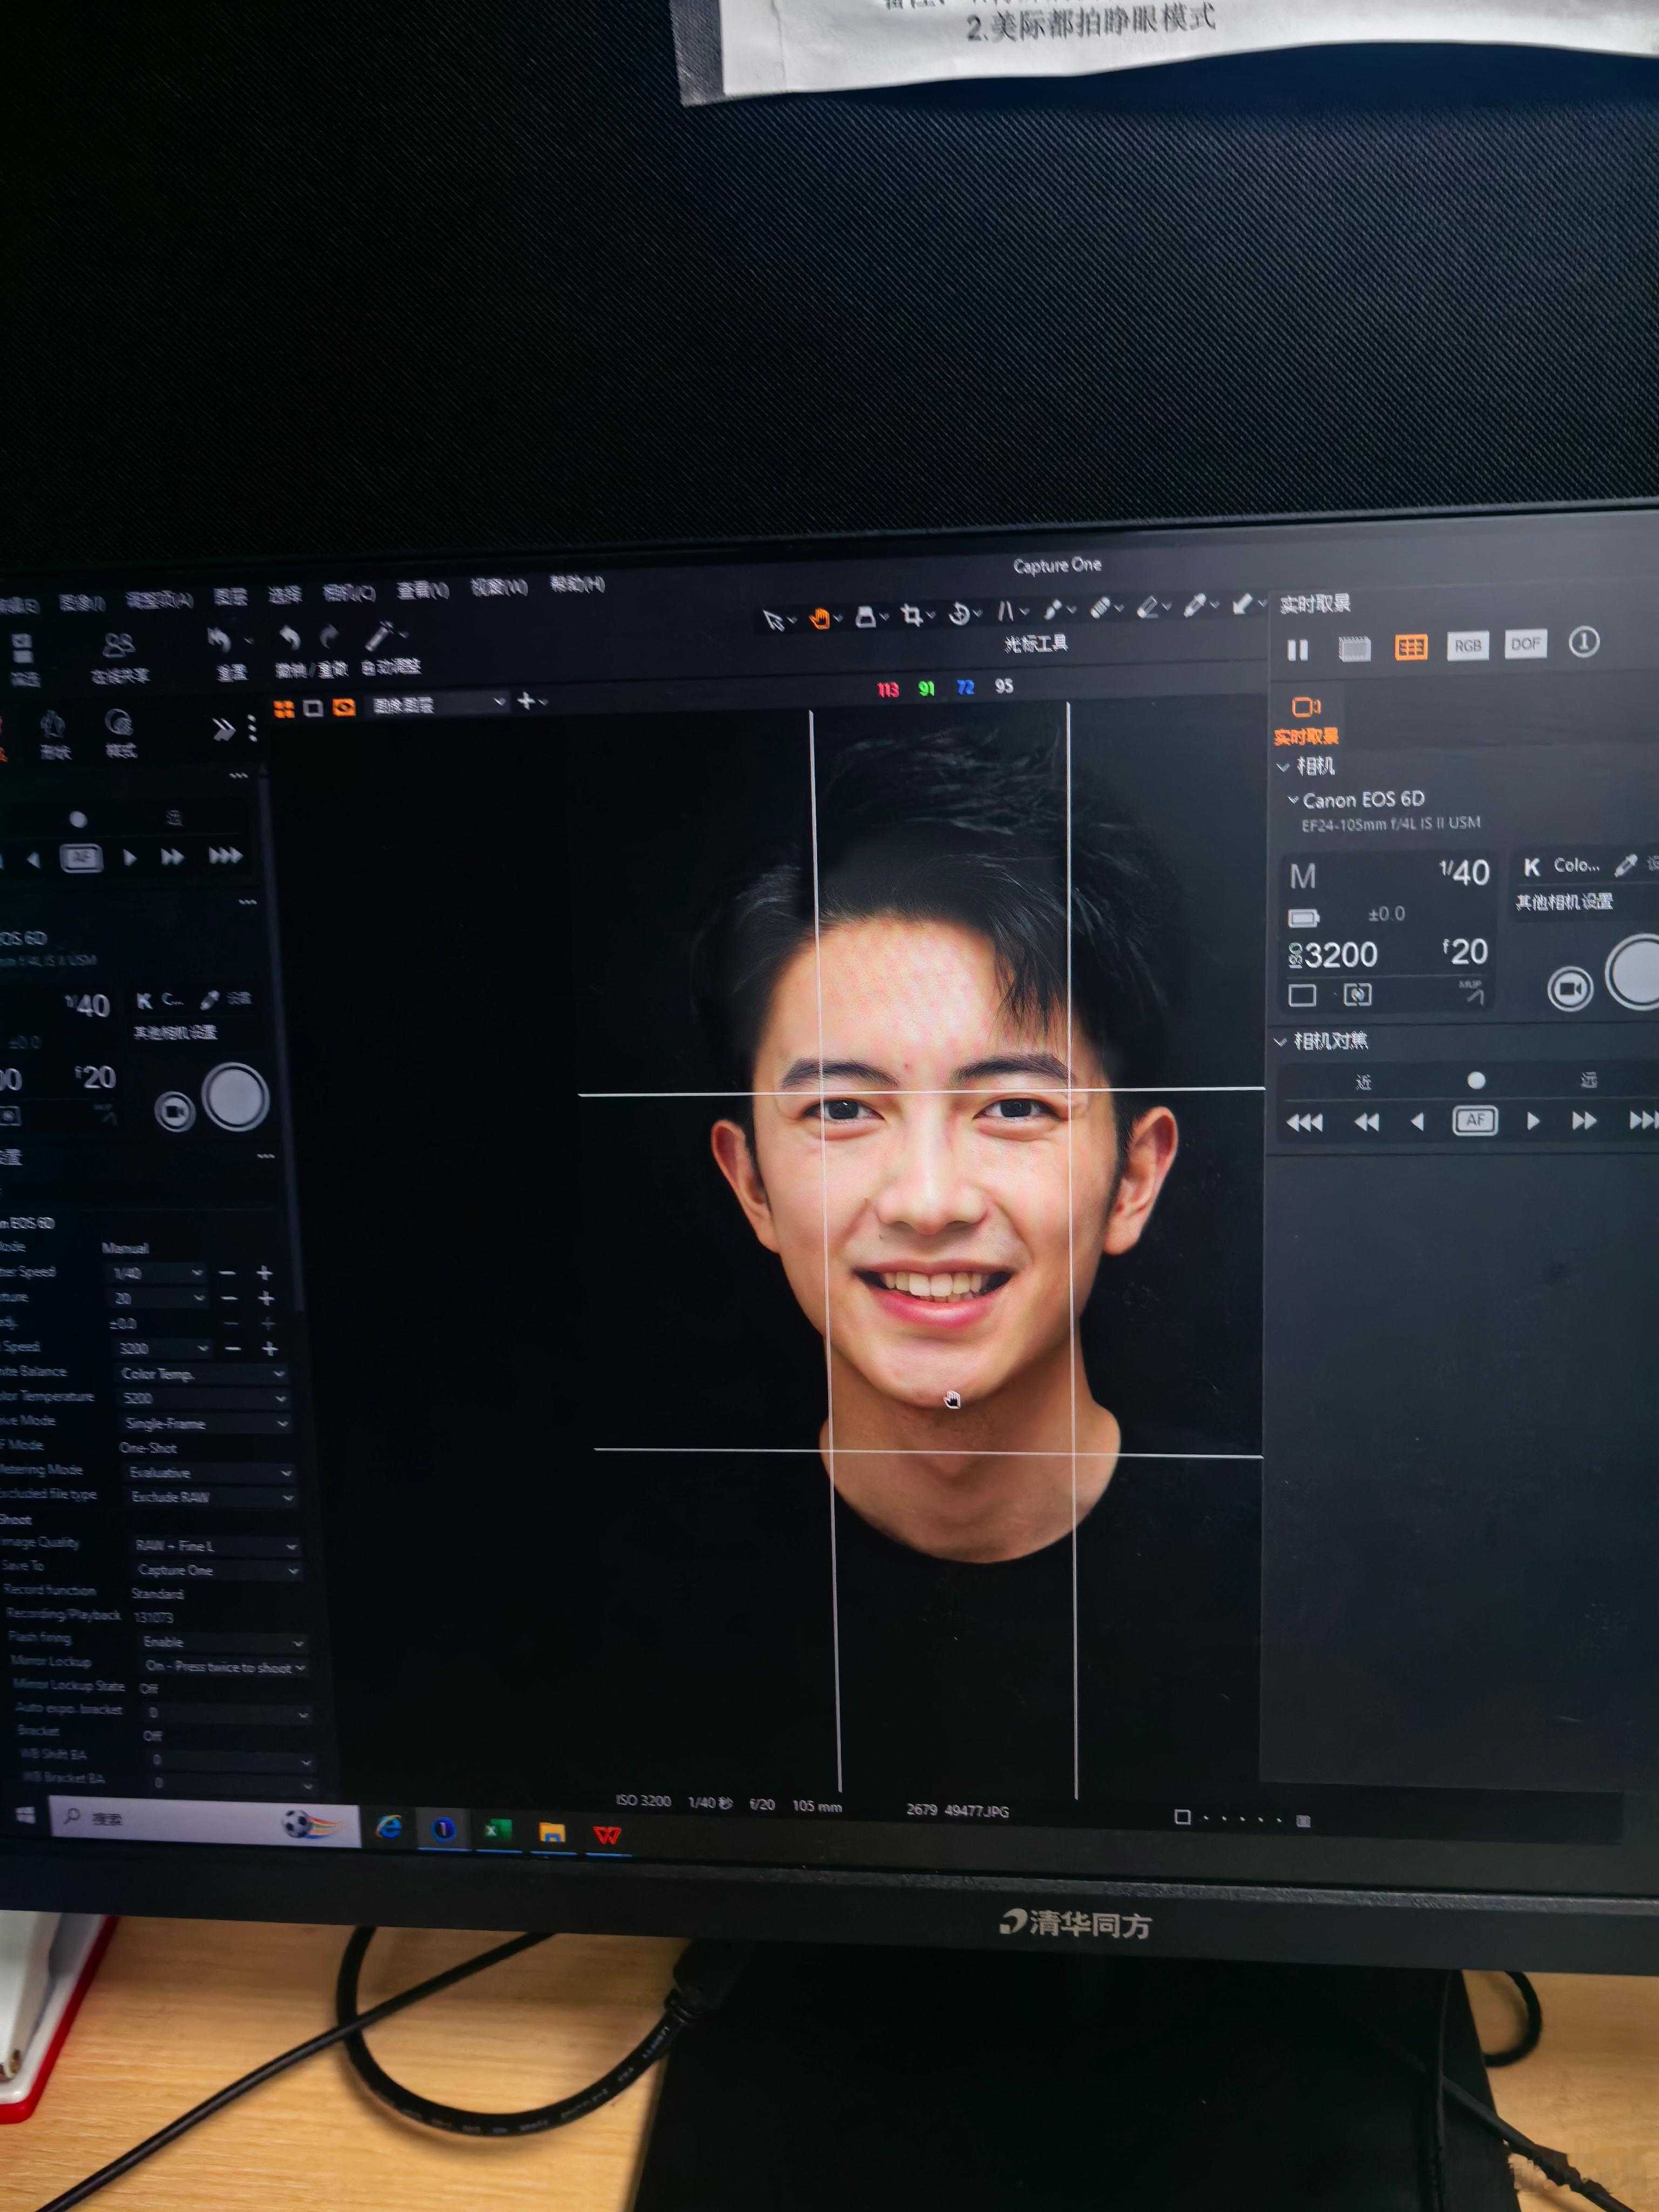Click the overlay frame icon in Live View
Image resolution: width=1659 pixels, height=2212 pixels.
pyautogui.click(x=1354, y=649)
